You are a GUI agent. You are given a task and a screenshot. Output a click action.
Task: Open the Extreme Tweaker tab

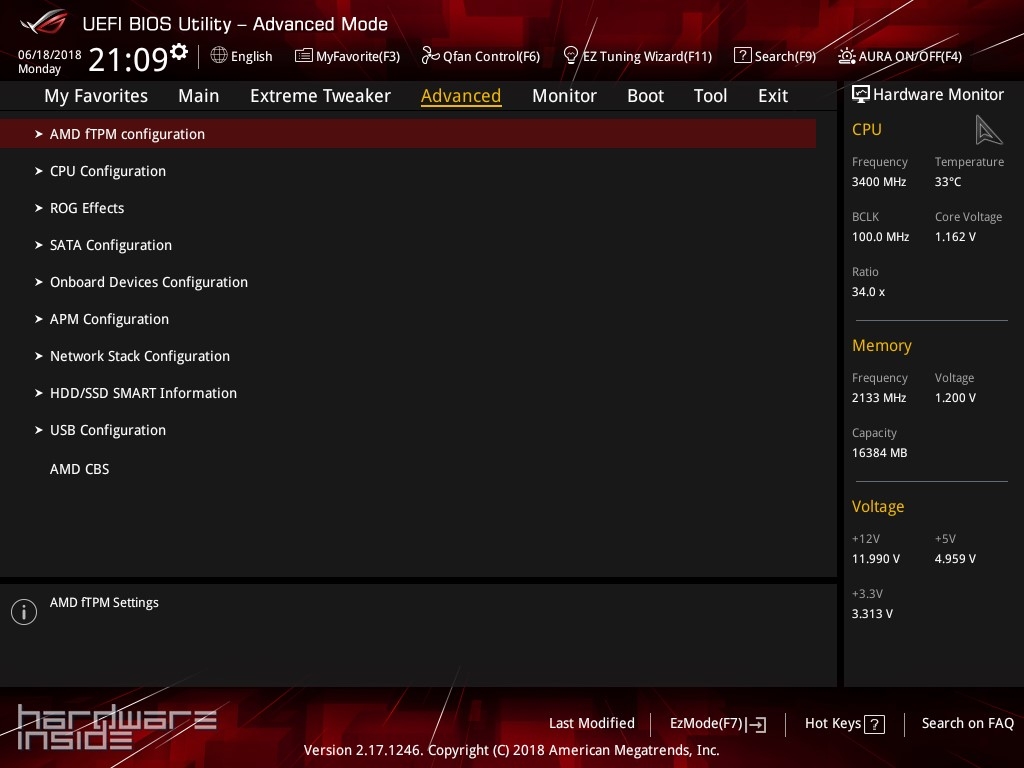(x=320, y=96)
